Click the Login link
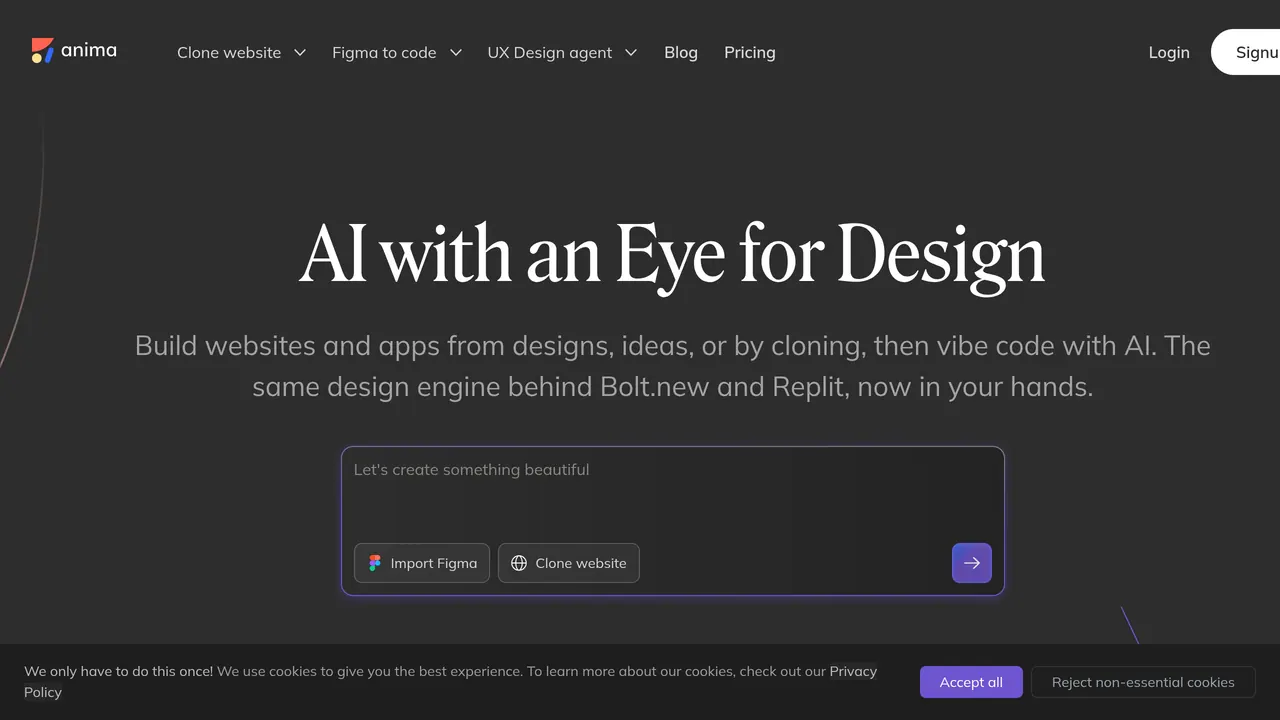1280x720 pixels. (1169, 52)
